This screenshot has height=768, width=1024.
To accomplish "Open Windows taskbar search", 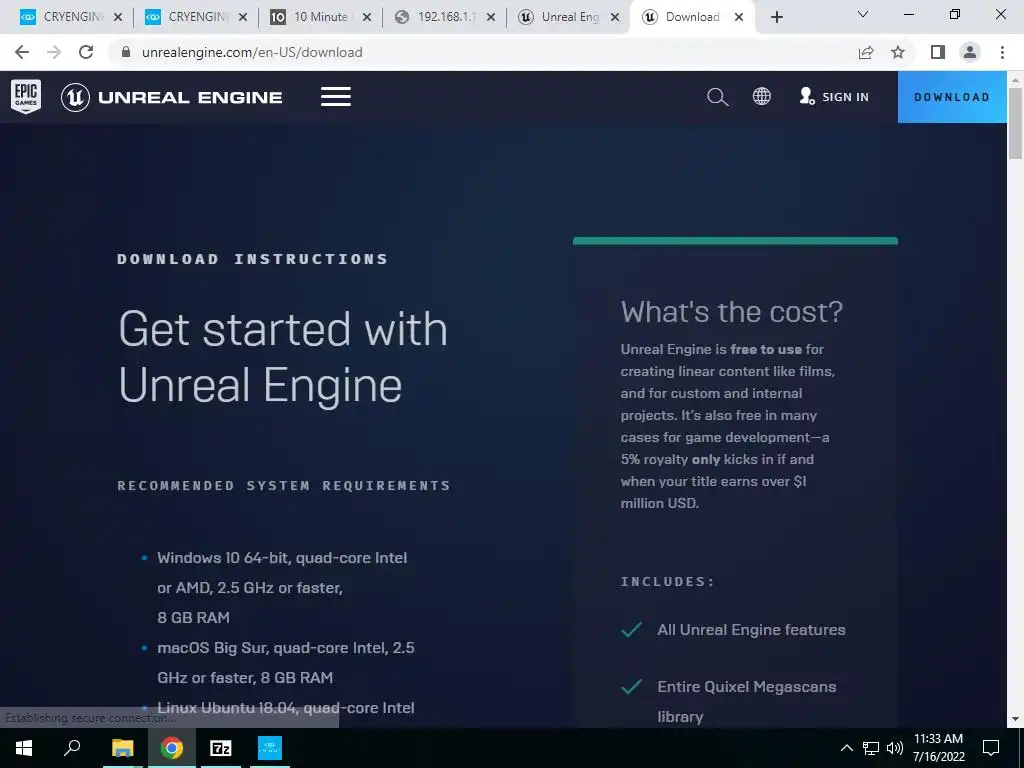I will (x=72, y=748).
